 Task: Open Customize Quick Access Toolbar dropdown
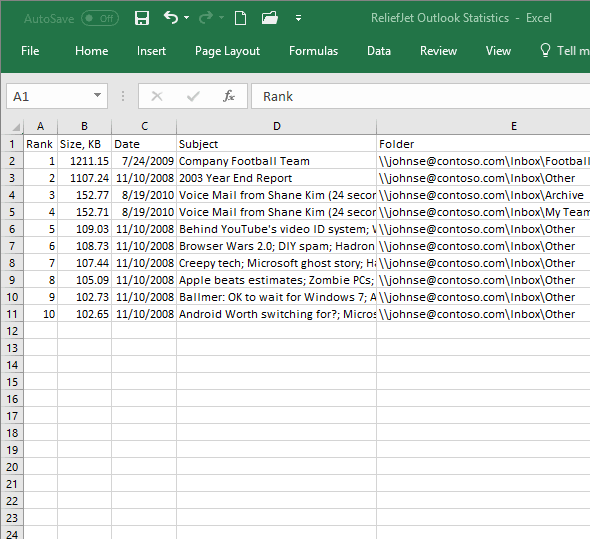point(298,18)
